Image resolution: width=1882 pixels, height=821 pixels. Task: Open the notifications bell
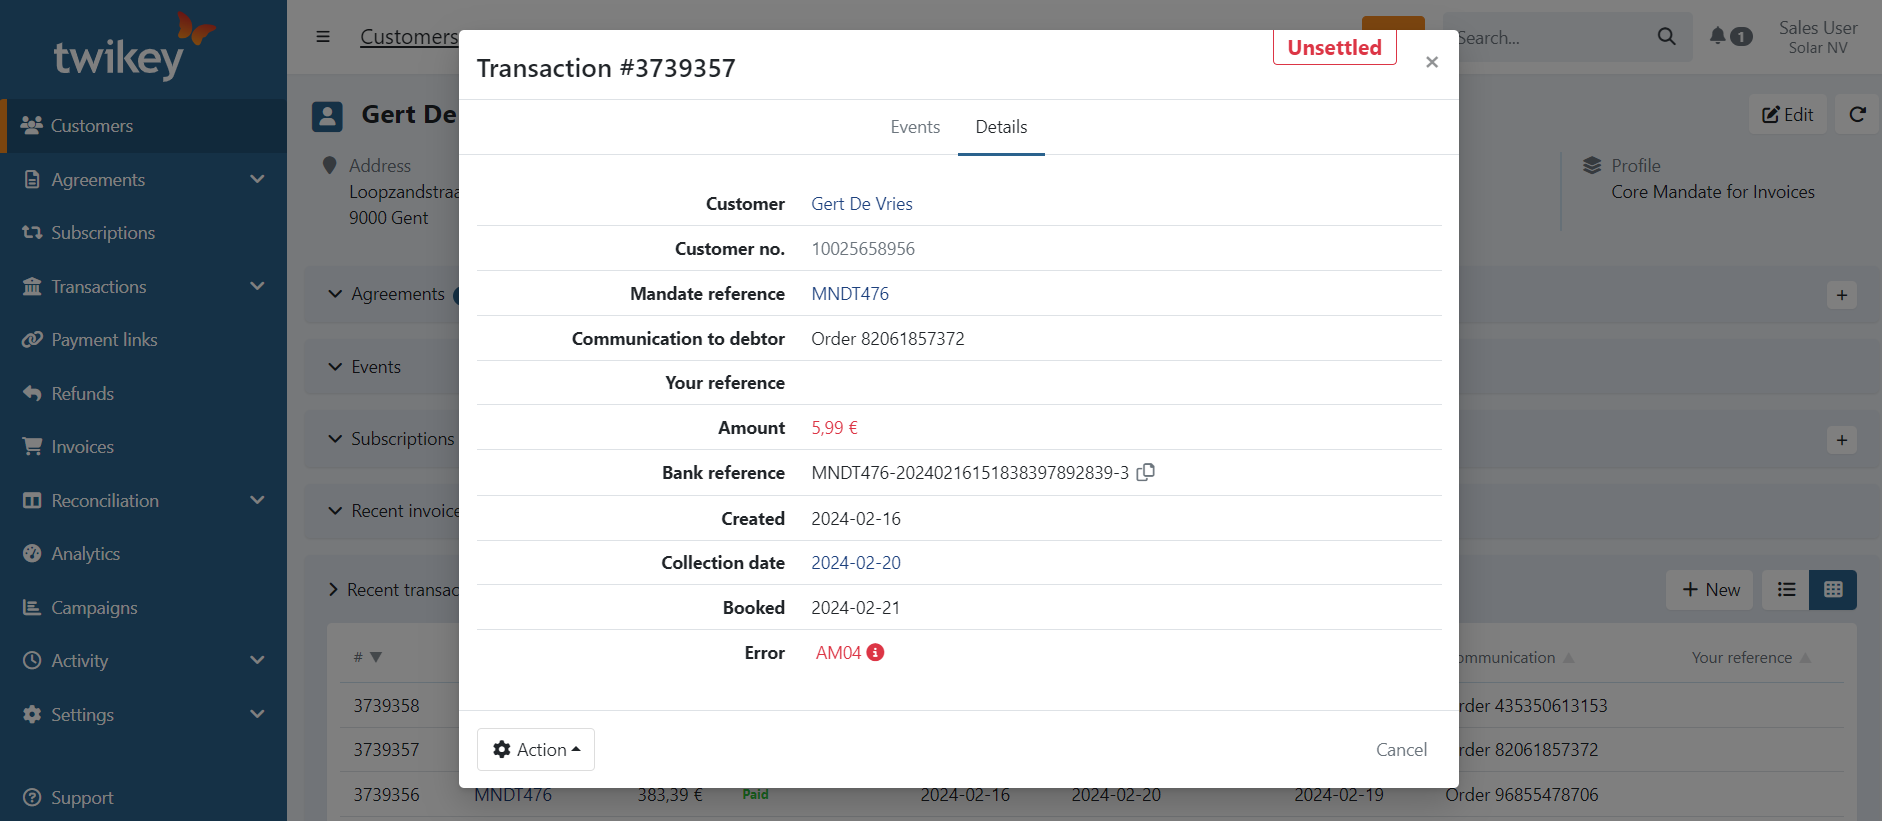(x=1717, y=36)
